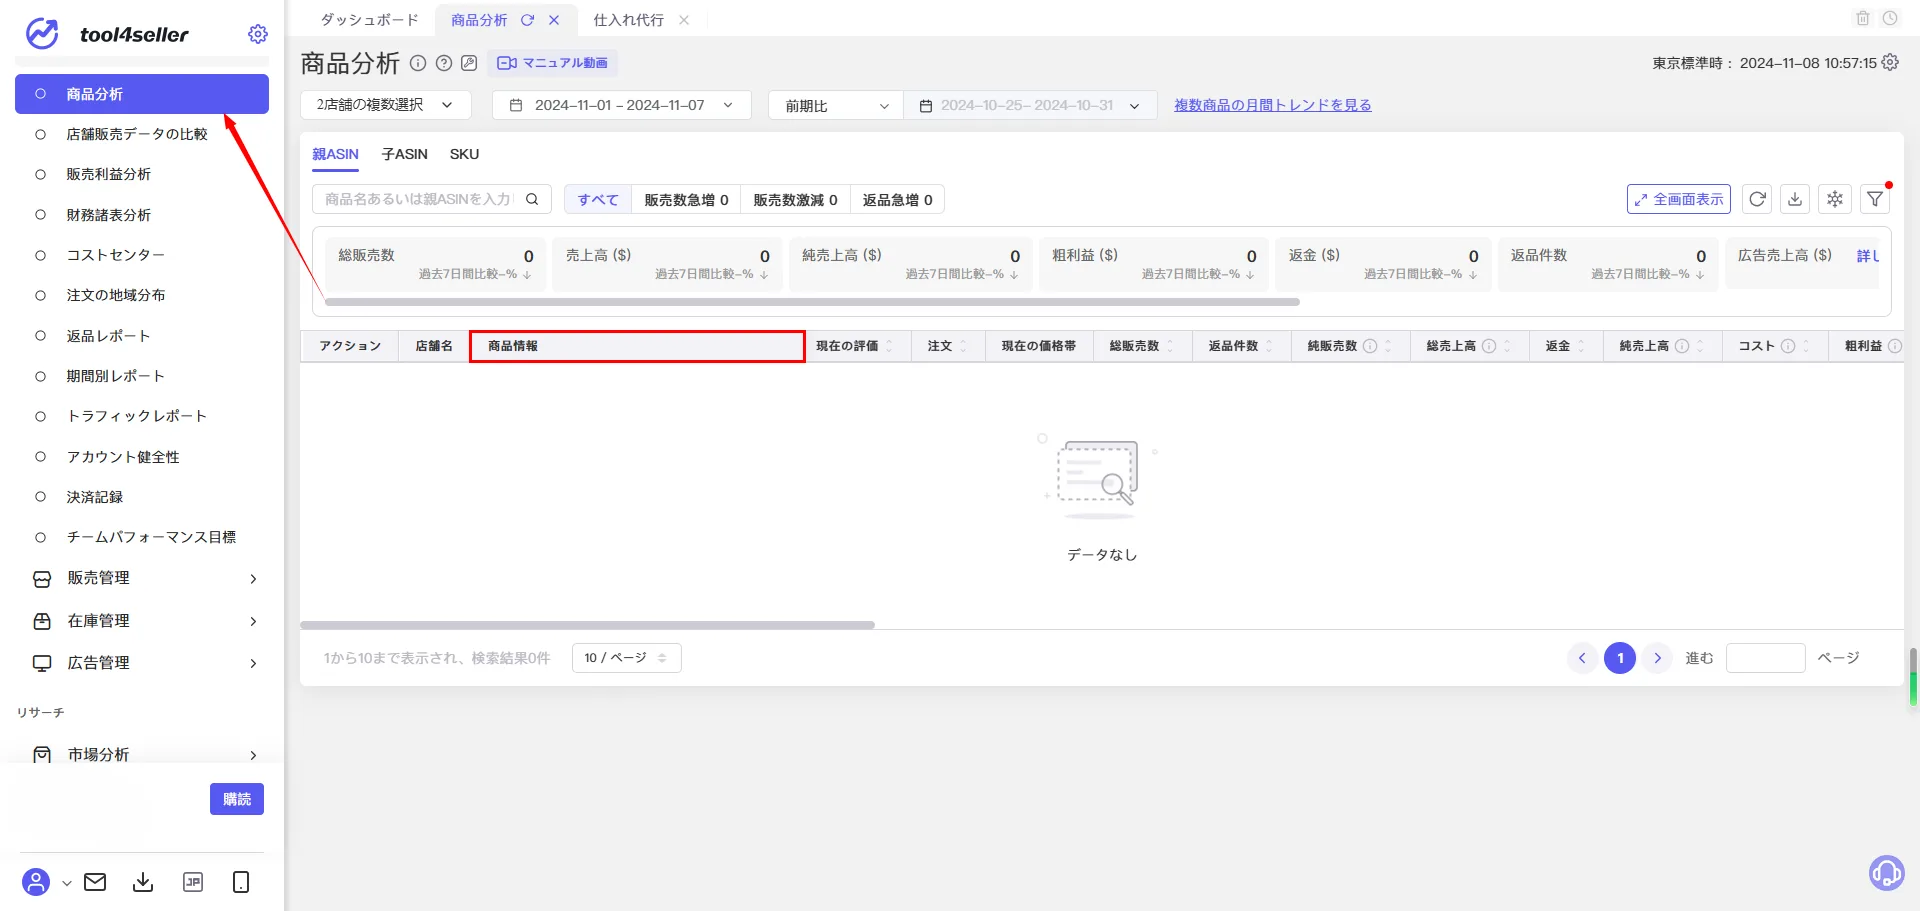Close the 仕入れ代行 tab
This screenshot has height=911, width=1920.
tap(684, 20)
